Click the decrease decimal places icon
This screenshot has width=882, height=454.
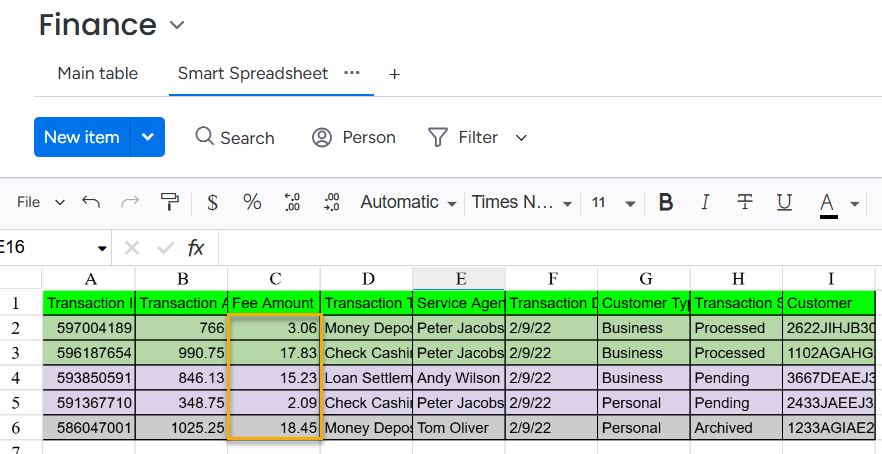point(292,202)
